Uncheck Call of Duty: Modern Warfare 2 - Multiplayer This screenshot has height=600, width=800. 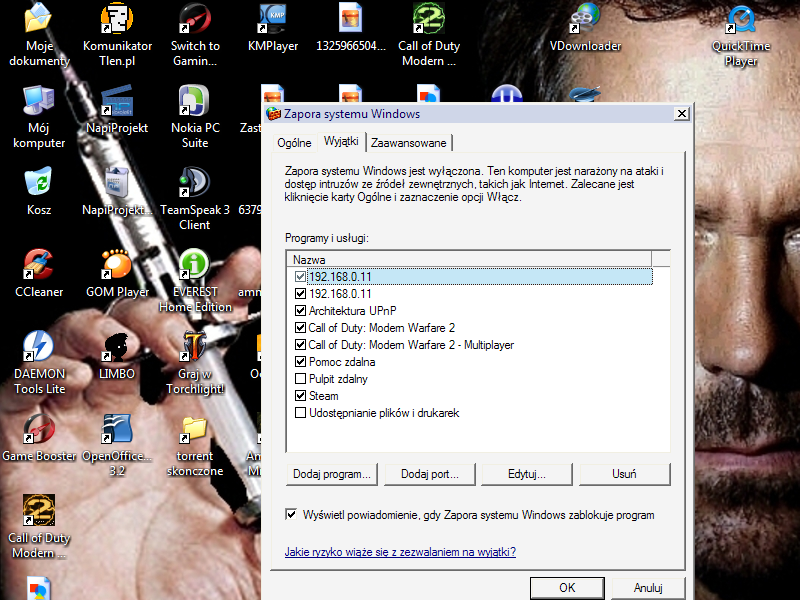tap(301, 345)
